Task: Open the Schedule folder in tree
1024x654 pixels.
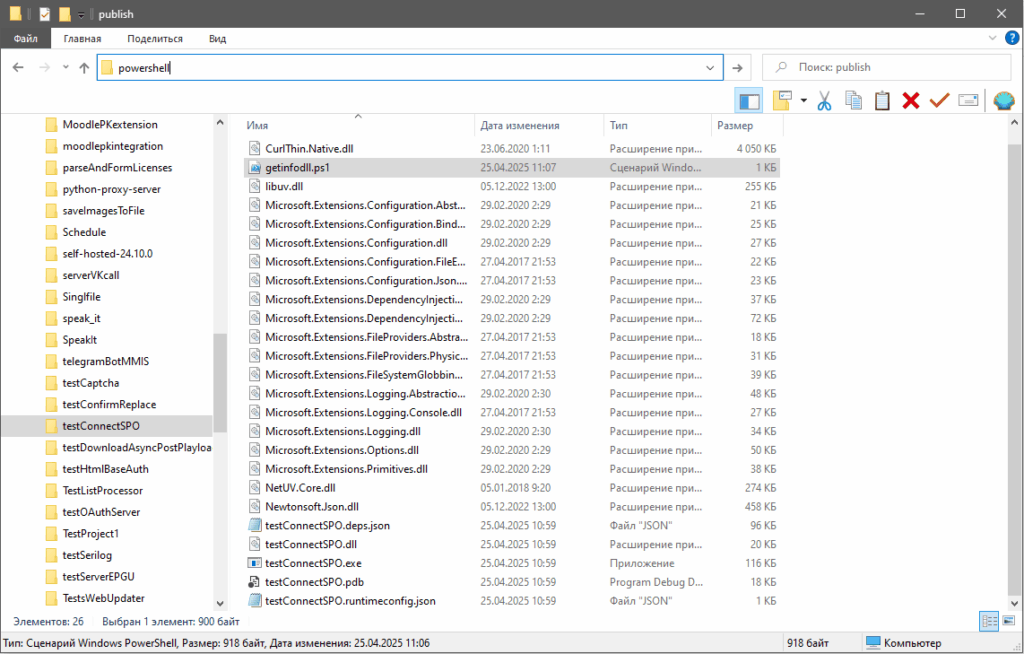Action: pos(84,232)
